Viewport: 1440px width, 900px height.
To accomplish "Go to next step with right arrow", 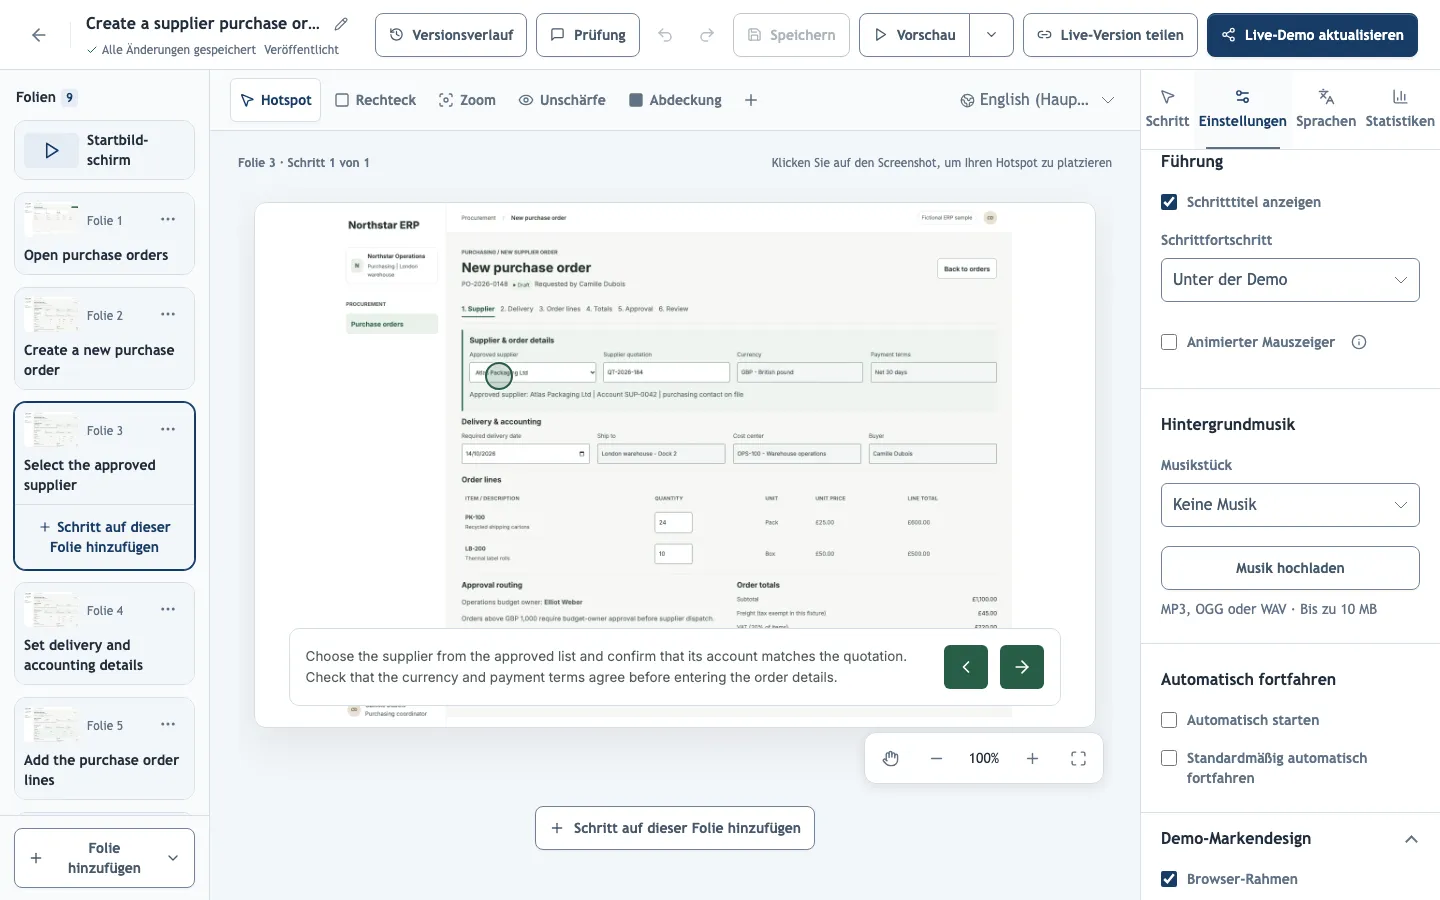I will point(1022,667).
